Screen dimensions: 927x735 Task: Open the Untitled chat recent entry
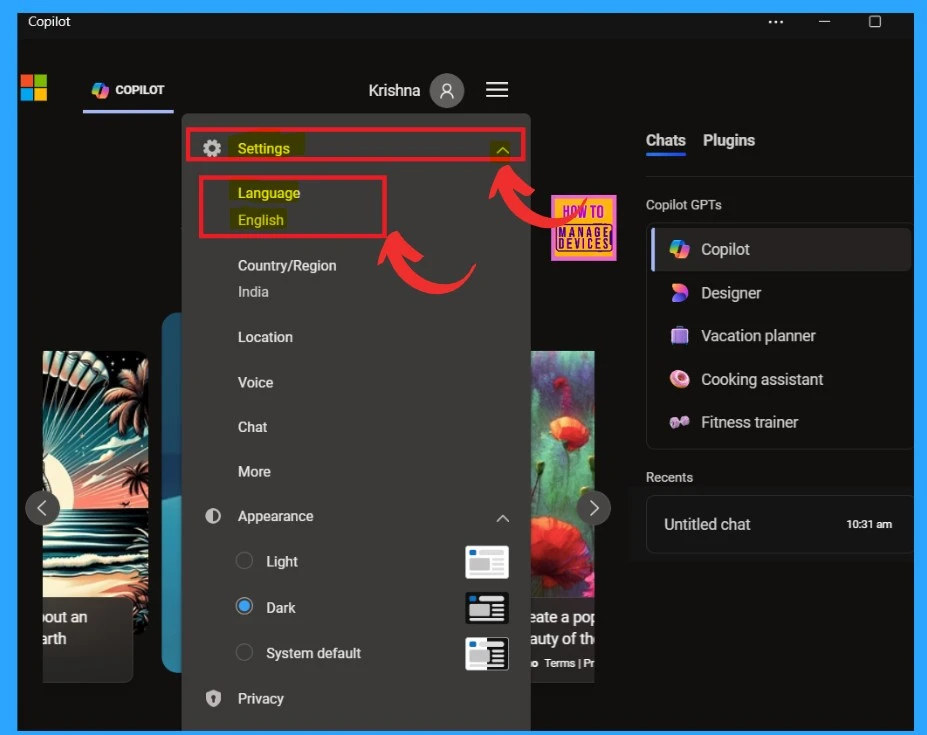779,524
